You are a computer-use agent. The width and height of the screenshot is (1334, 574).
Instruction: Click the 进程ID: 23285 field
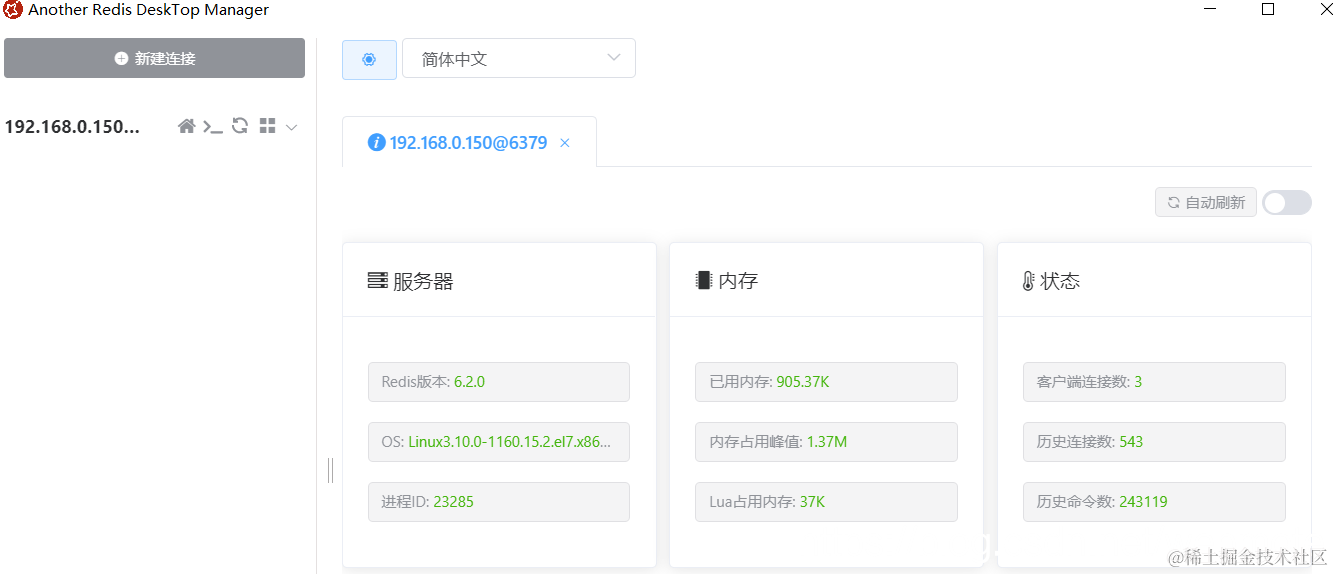(499, 502)
